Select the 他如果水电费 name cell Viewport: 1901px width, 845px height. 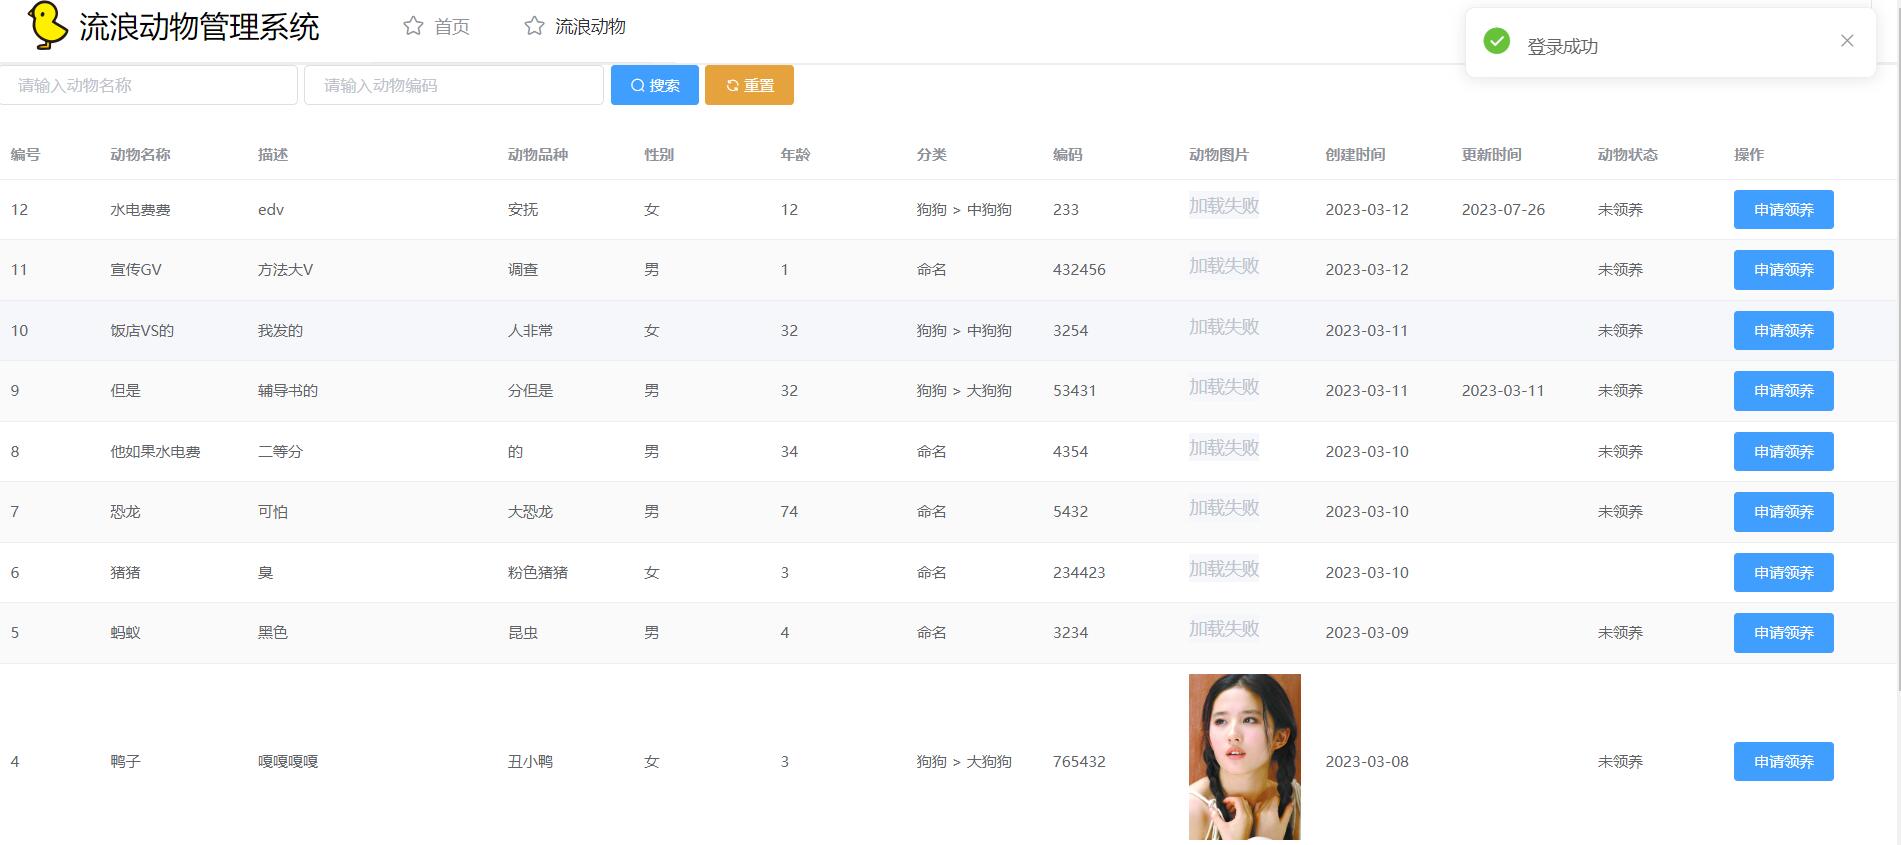click(155, 452)
